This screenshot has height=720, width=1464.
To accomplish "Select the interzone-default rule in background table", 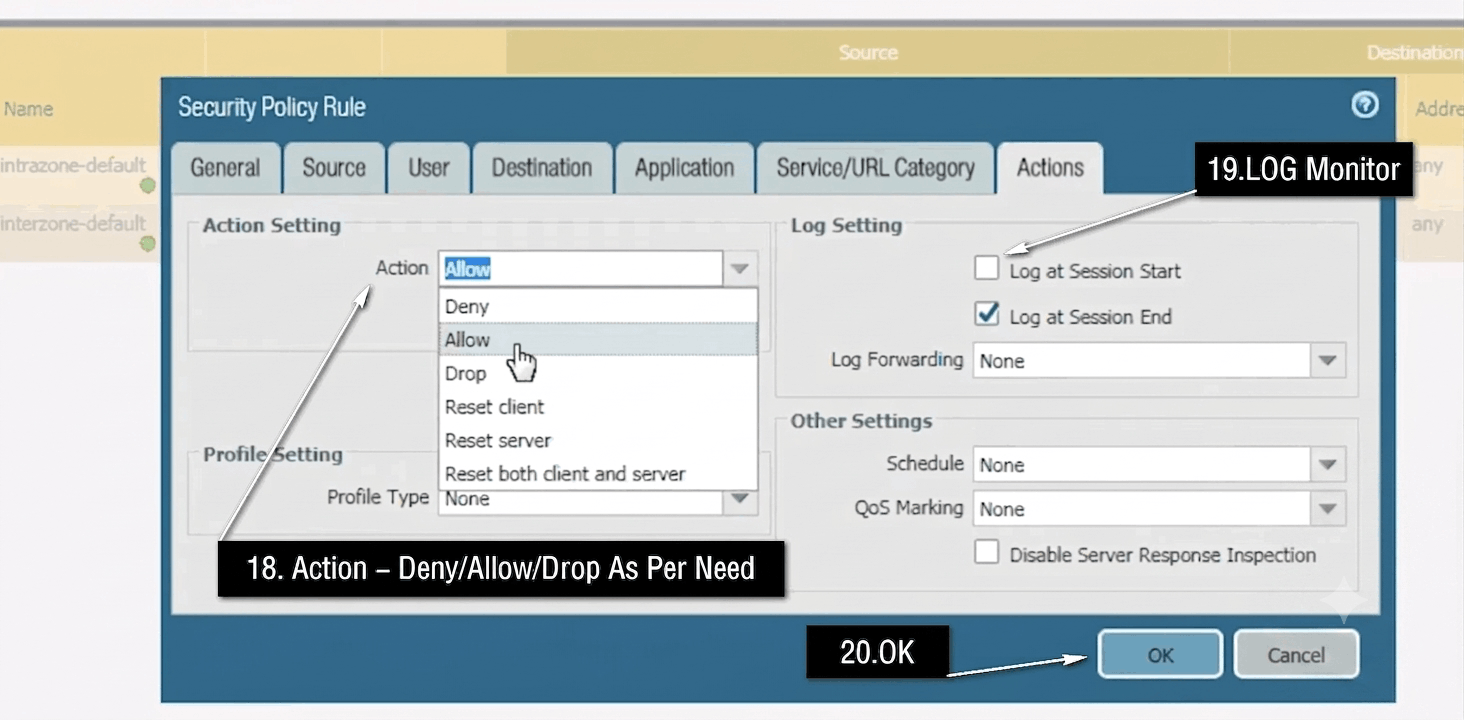I will coord(73,223).
